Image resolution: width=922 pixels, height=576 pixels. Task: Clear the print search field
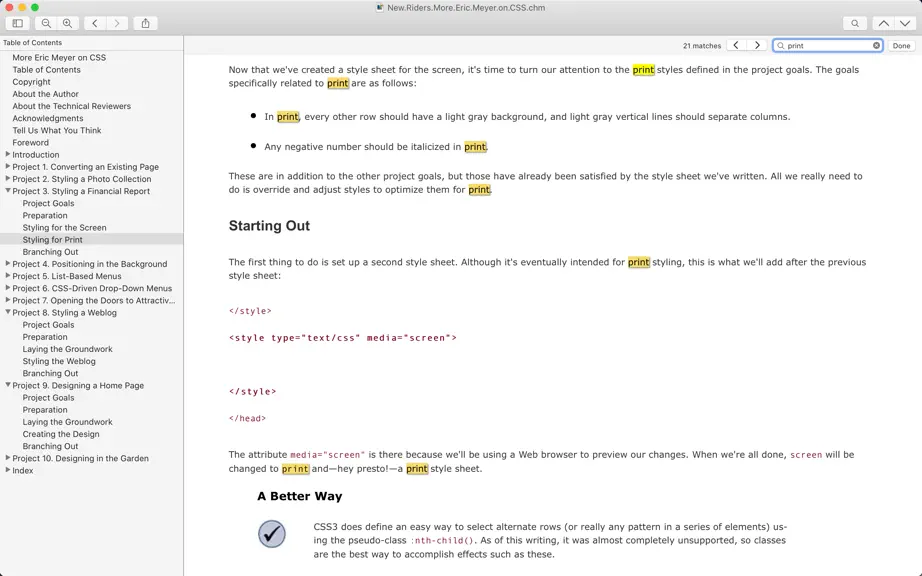pyautogui.click(x=876, y=45)
